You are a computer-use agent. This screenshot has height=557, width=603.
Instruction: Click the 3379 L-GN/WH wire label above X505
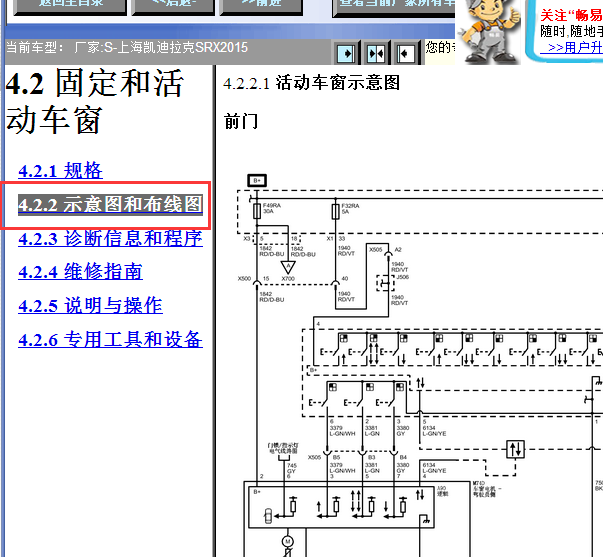tap(342, 430)
